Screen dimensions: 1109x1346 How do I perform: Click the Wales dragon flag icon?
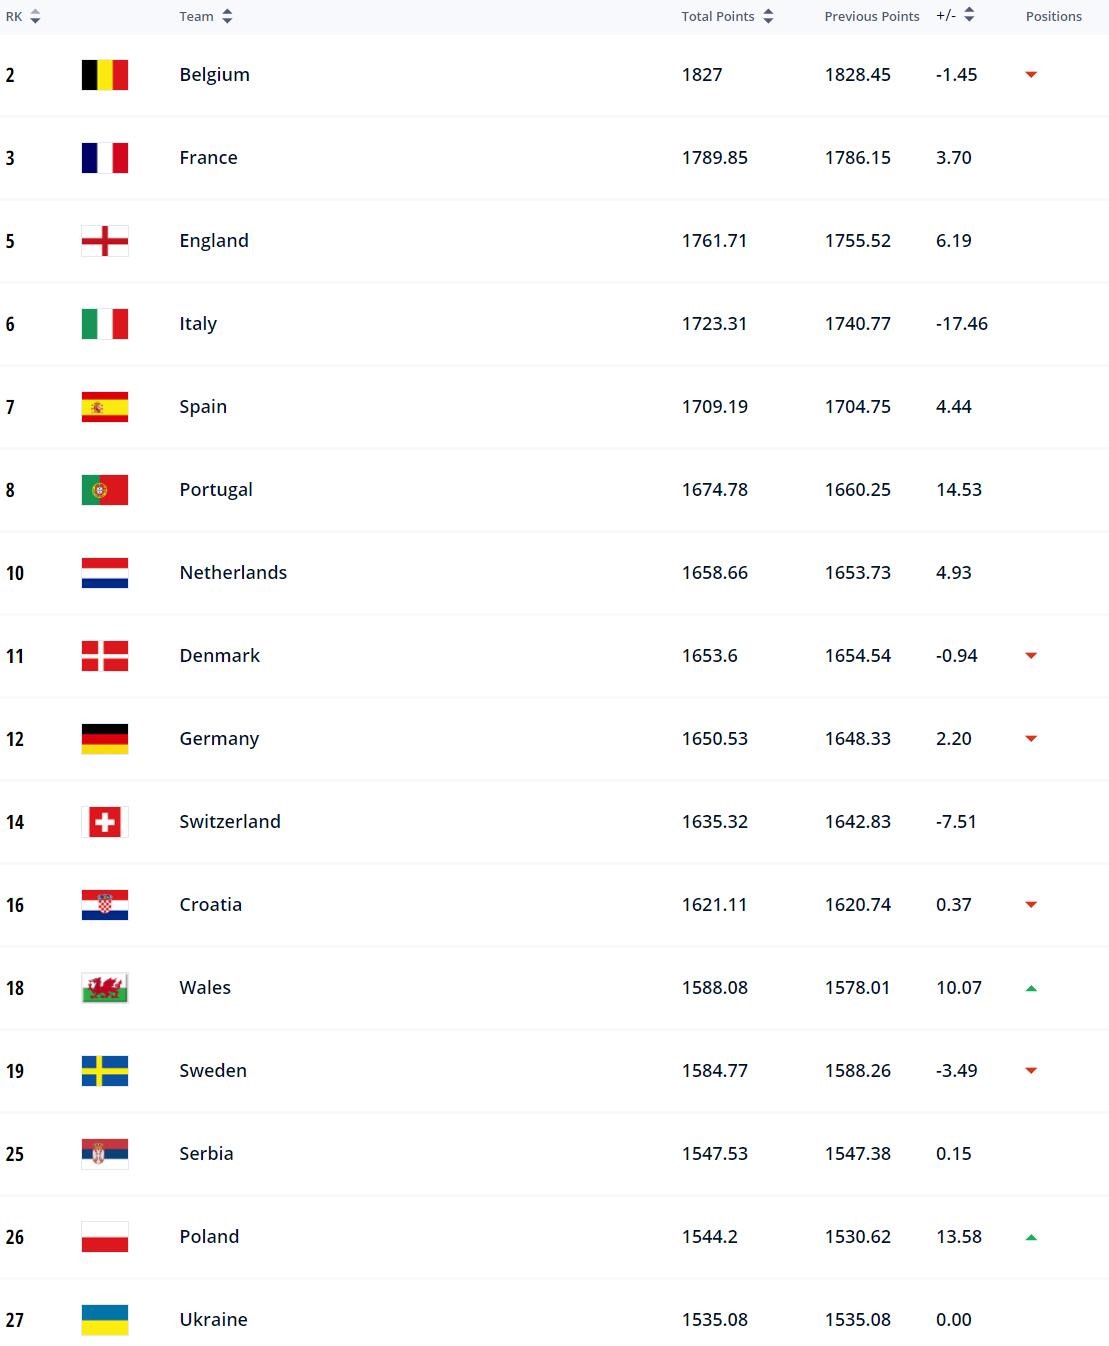tap(105, 988)
